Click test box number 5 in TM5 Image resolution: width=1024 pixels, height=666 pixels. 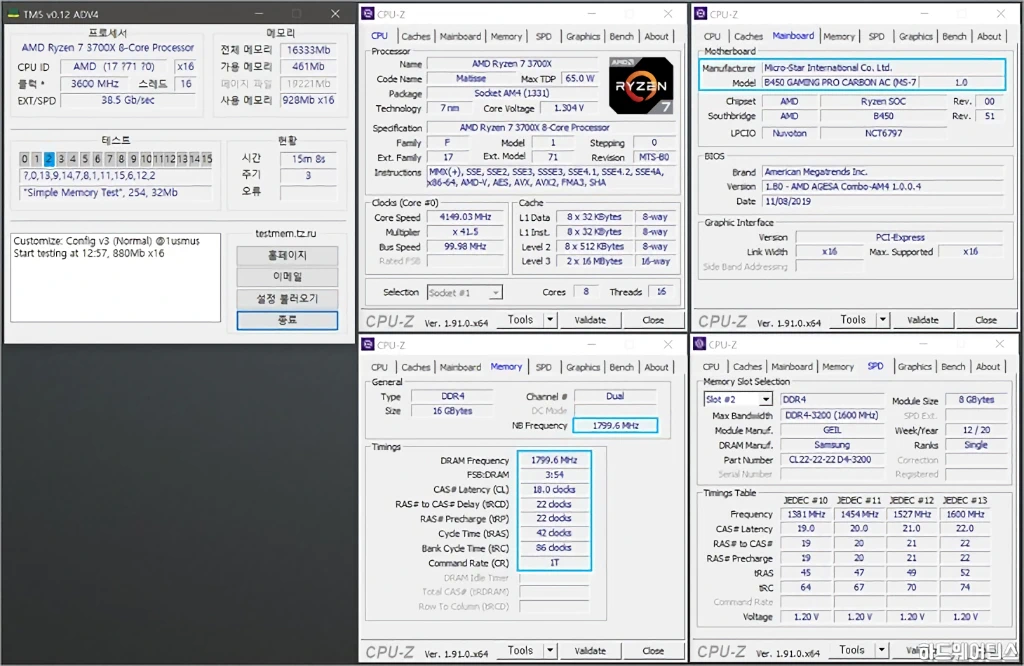click(x=85, y=159)
